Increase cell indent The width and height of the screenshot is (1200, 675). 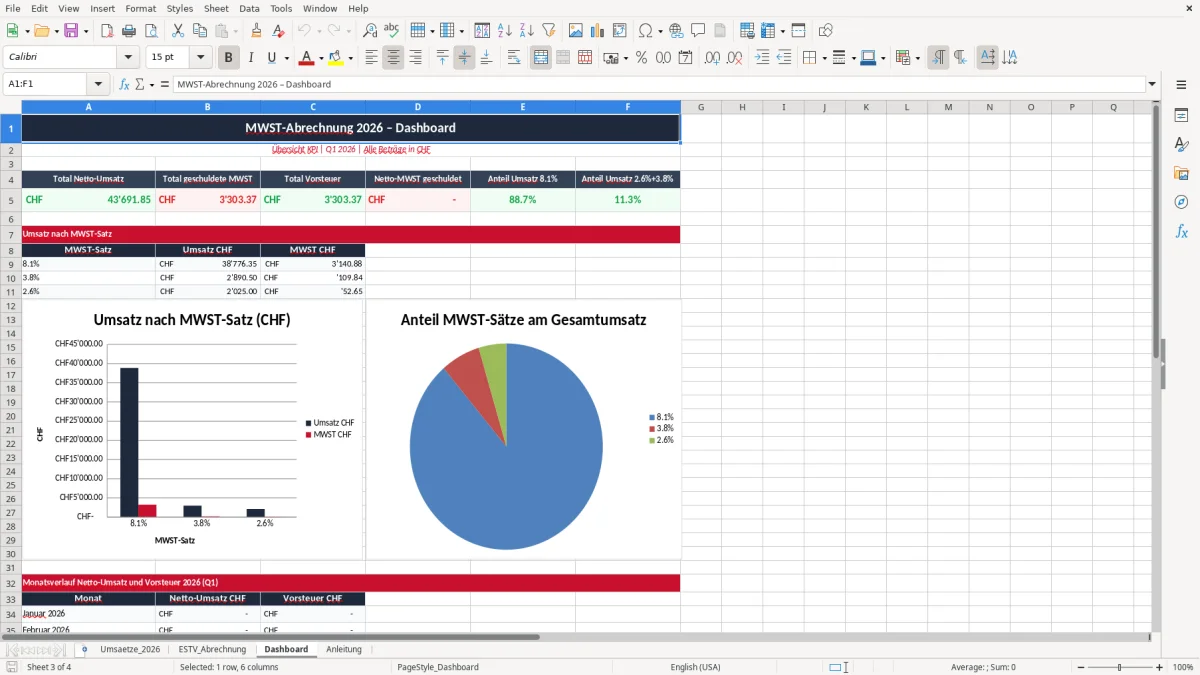coord(762,58)
